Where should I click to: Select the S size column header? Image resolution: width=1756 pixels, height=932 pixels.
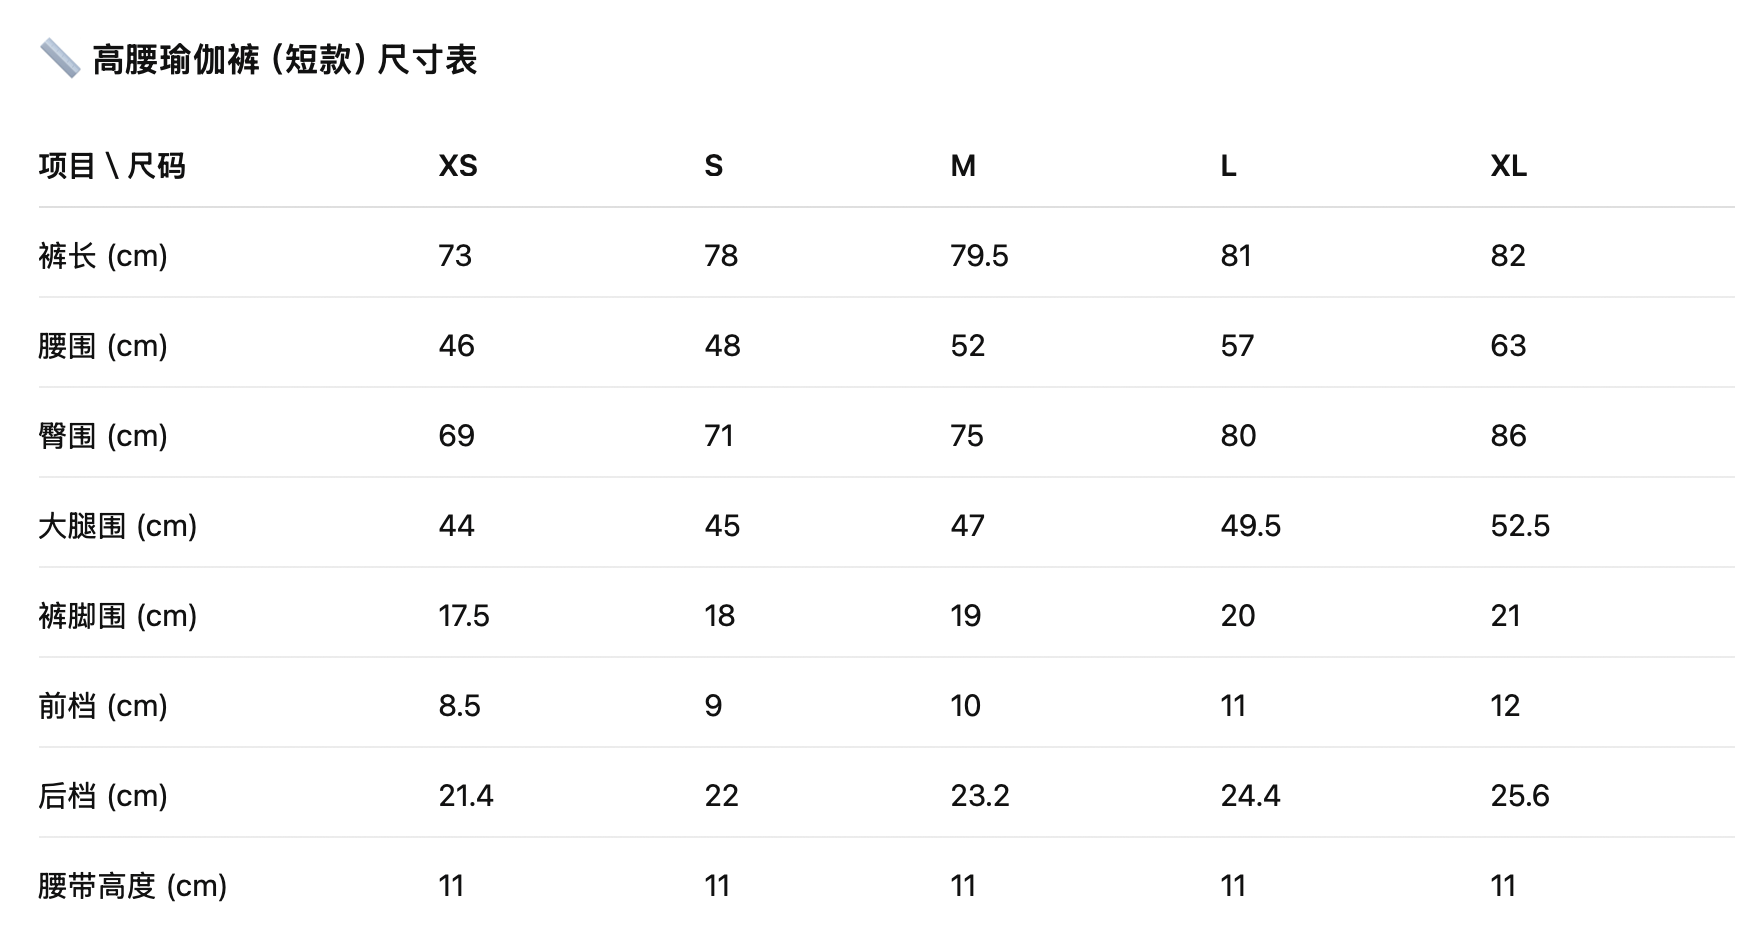pyautogui.click(x=713, y=166)
